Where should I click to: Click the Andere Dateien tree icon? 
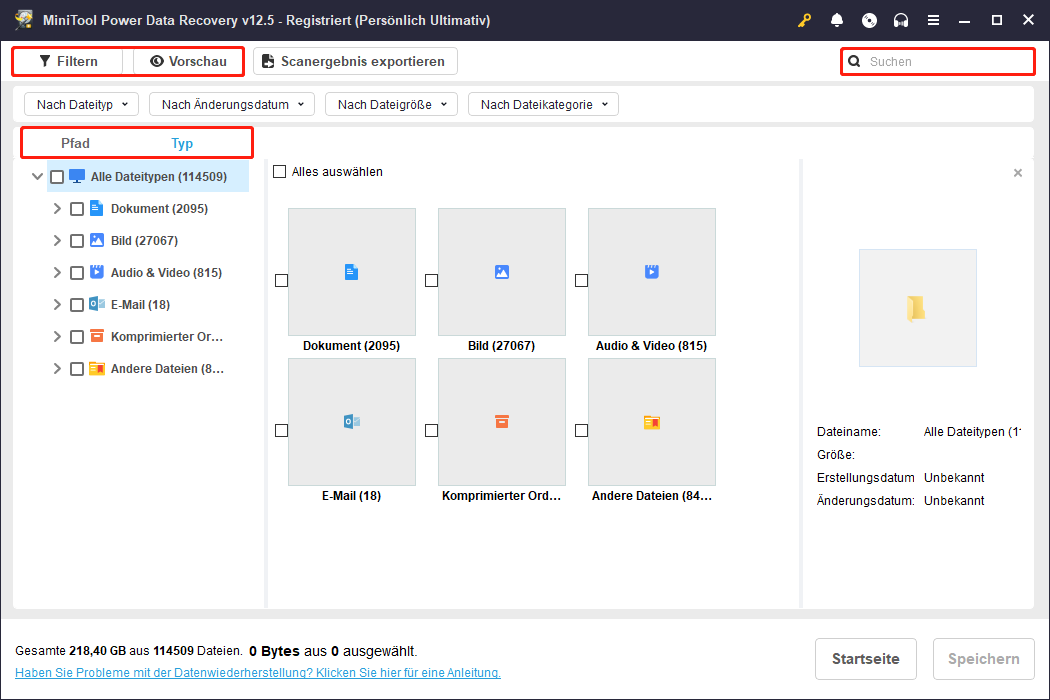pyautogui.click(x=96, y=368)
